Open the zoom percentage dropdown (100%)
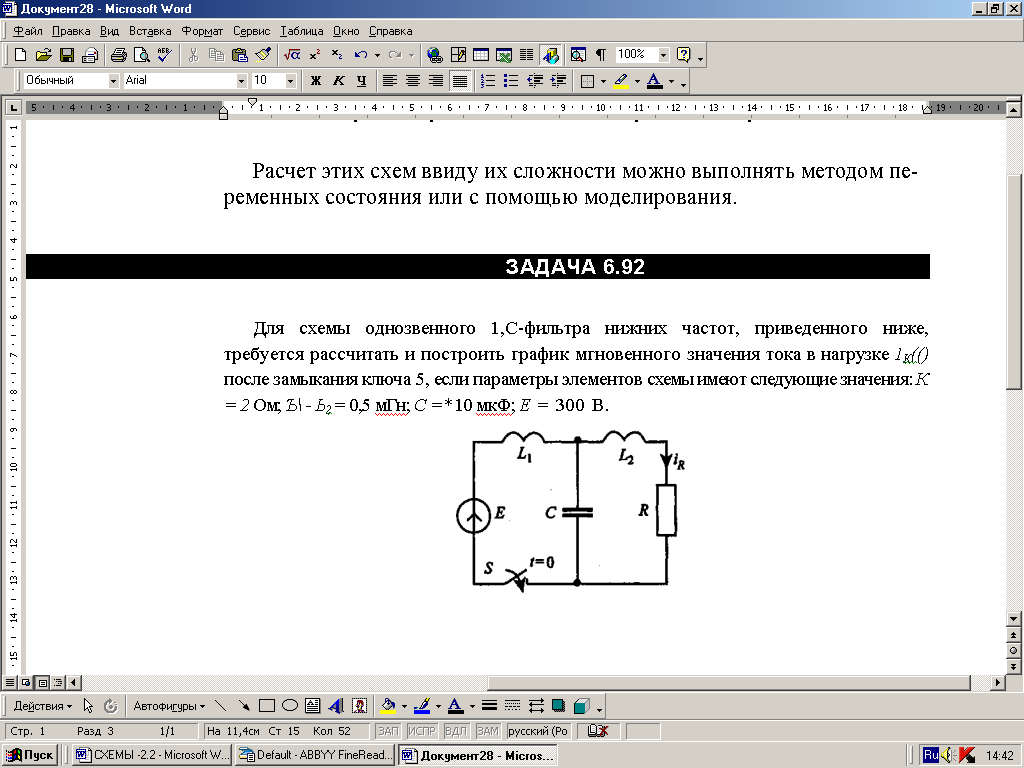 [x=664, y=55]
